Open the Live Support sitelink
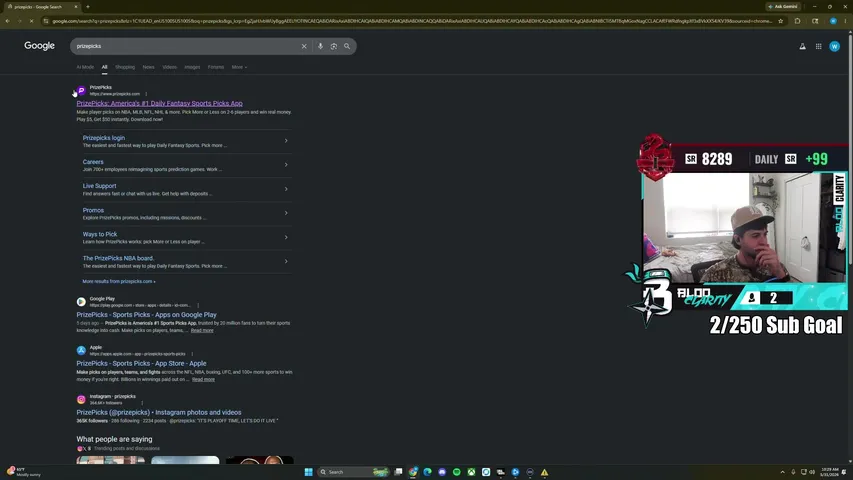 pyautogui.click(x=100, y=186)
